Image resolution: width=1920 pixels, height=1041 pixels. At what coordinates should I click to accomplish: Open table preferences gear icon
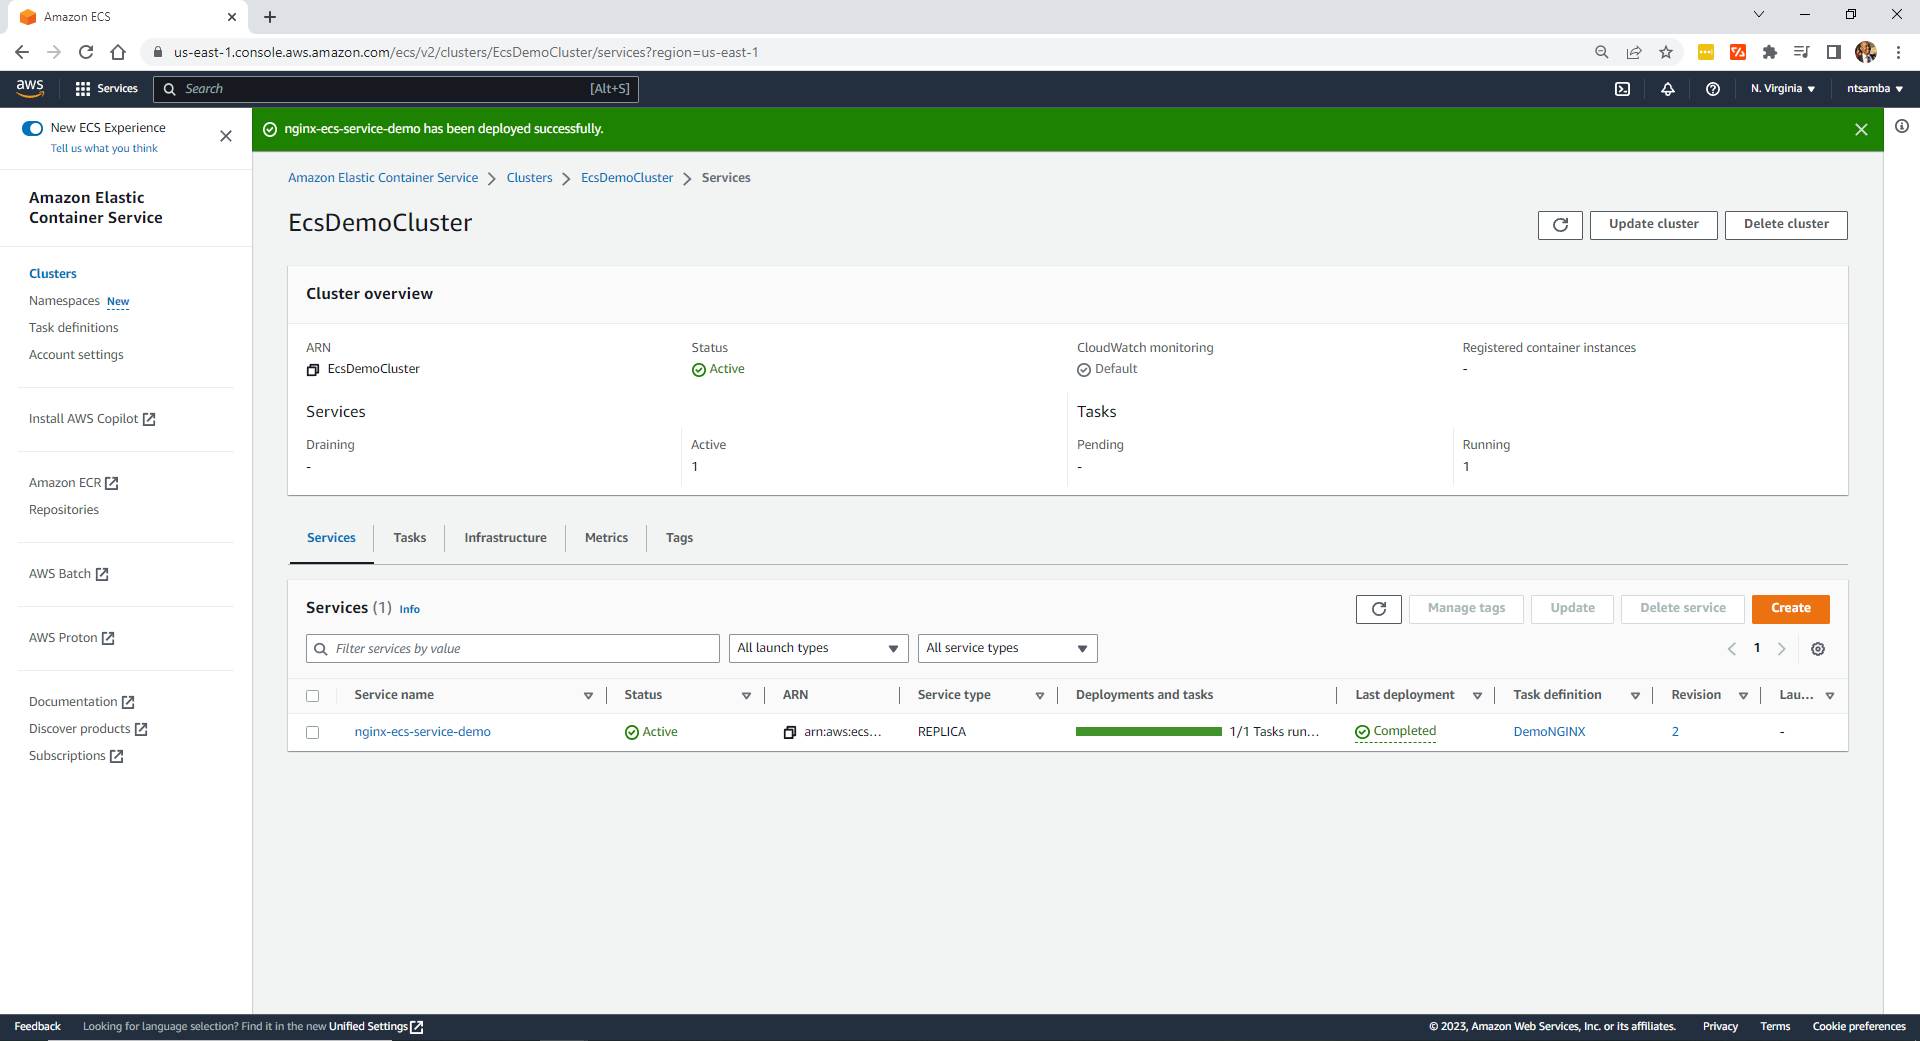click(1817, 649)
